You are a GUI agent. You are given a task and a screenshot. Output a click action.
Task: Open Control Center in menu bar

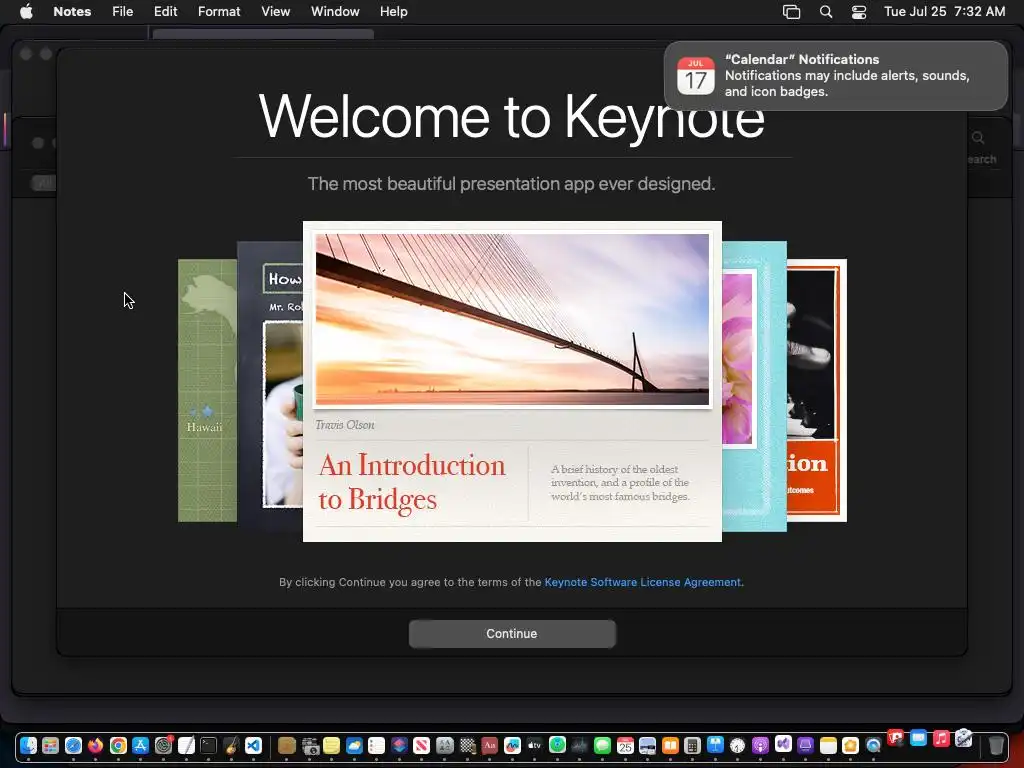[x=859, y=12]
